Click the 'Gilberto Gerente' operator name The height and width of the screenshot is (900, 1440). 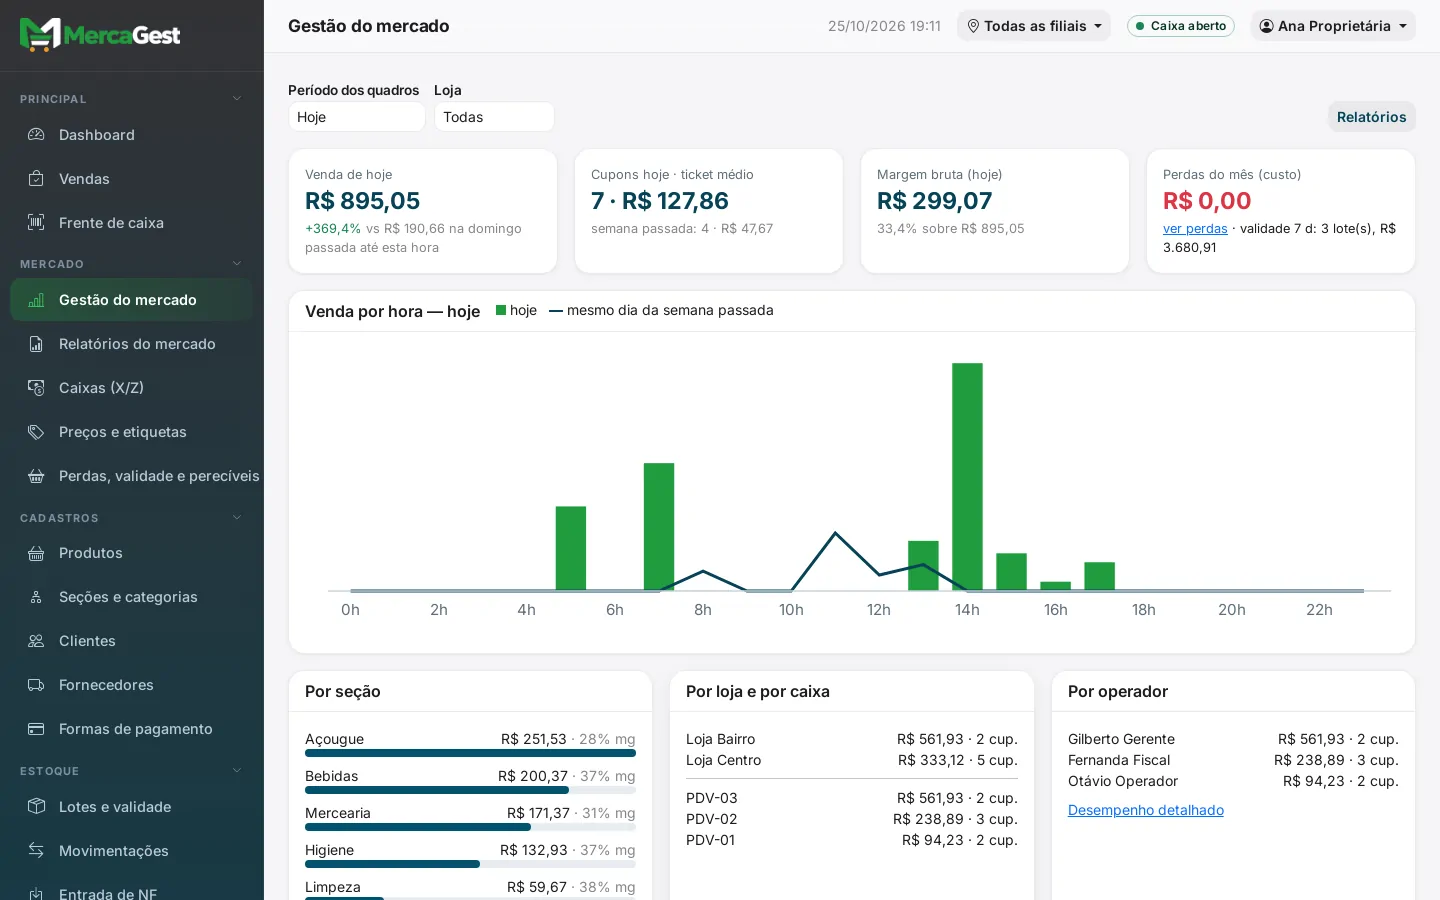(1121, 739)
